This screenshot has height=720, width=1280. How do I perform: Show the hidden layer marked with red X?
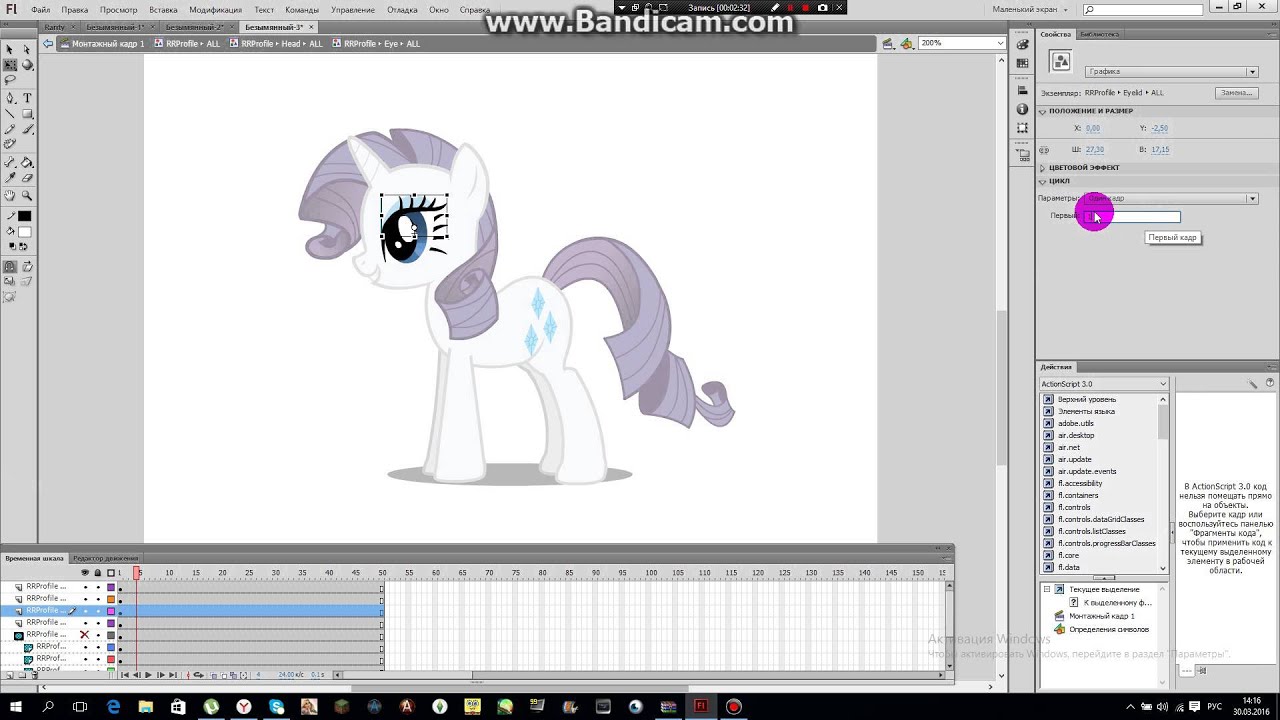click(85, 634)
